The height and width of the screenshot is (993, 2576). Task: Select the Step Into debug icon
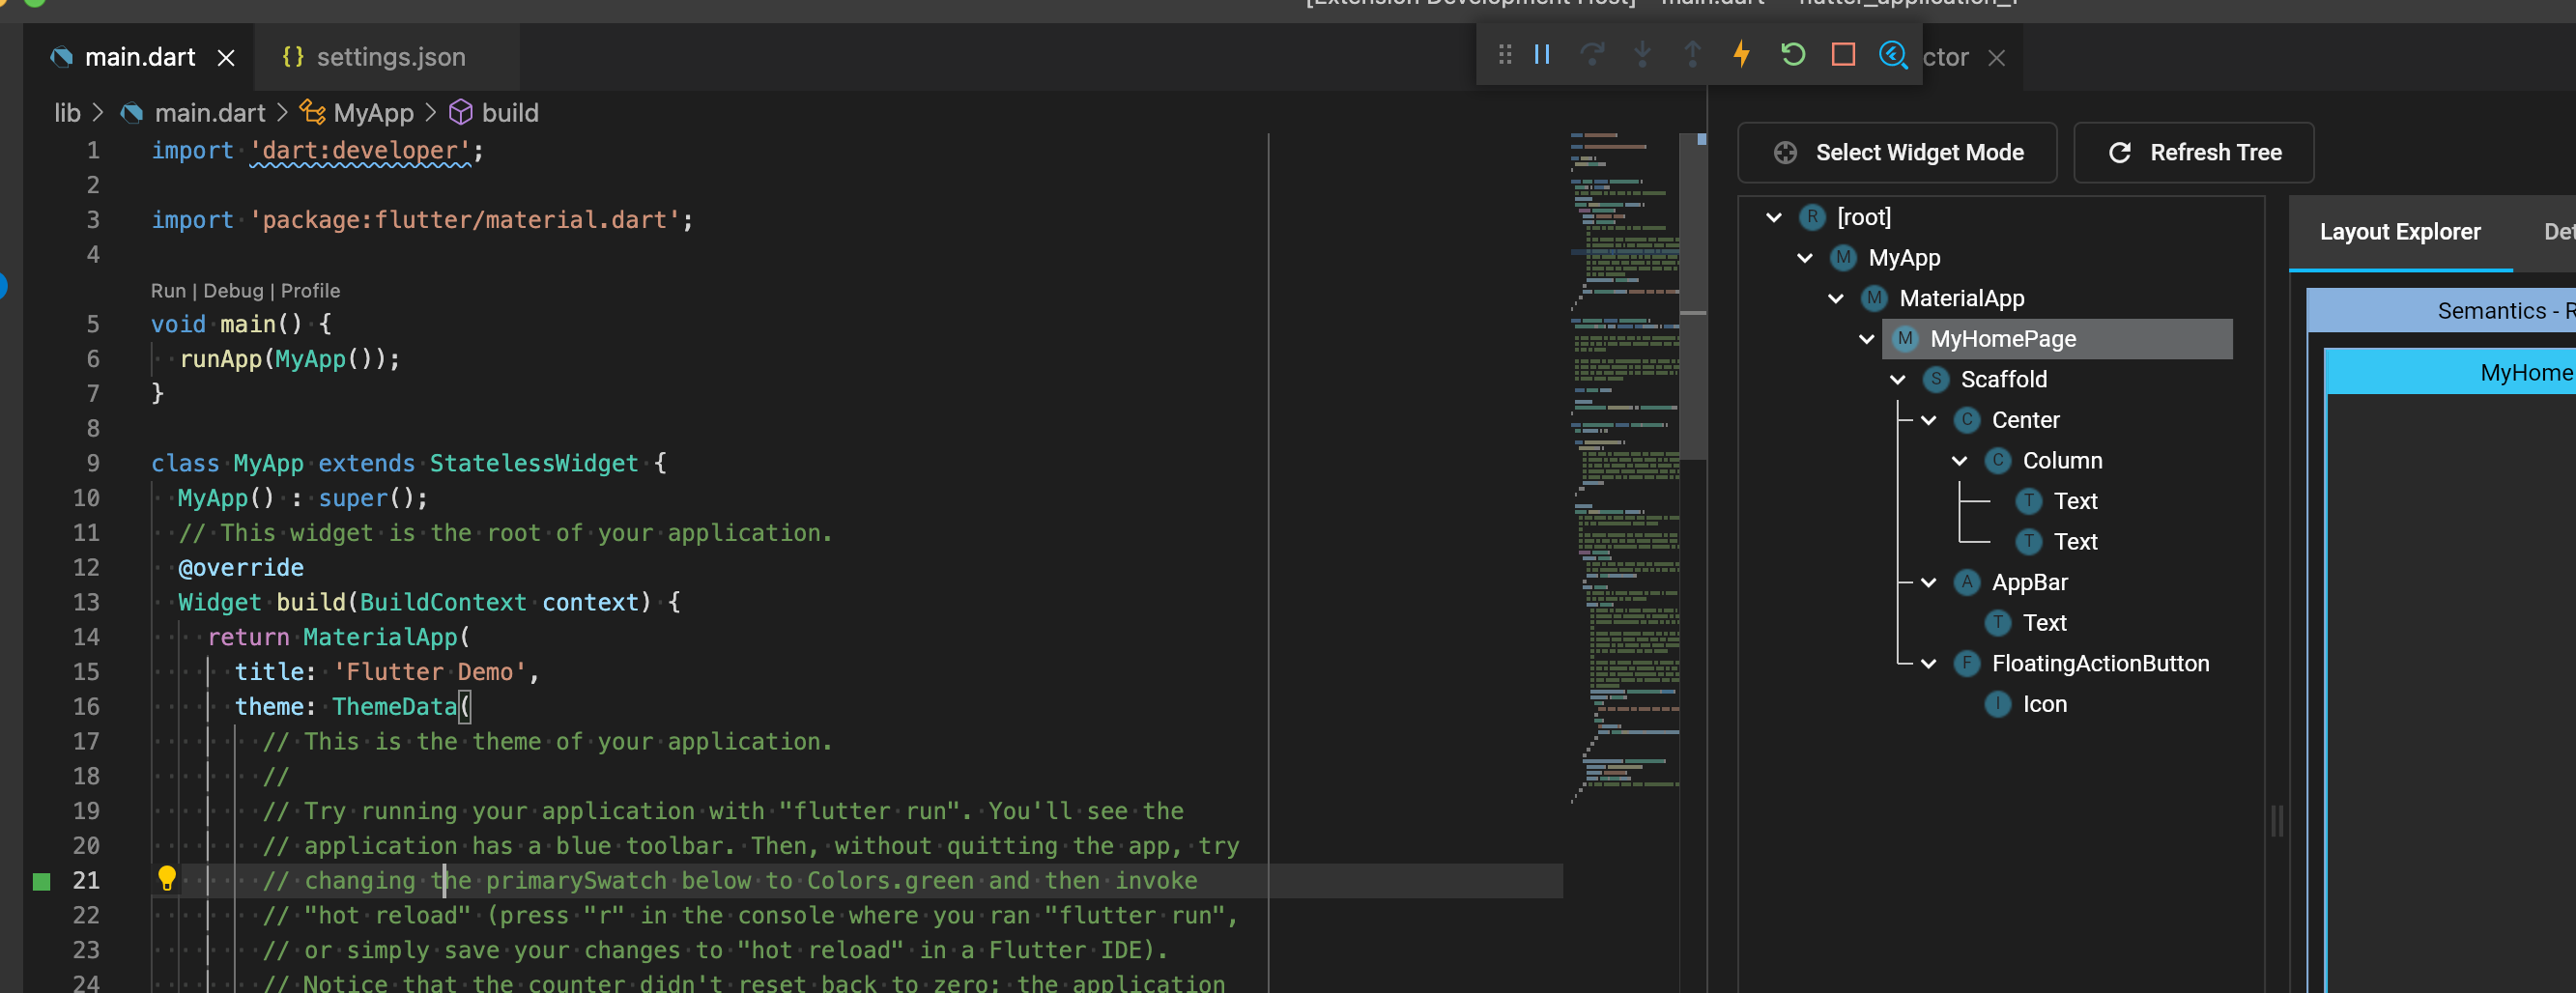(1642, 55)
